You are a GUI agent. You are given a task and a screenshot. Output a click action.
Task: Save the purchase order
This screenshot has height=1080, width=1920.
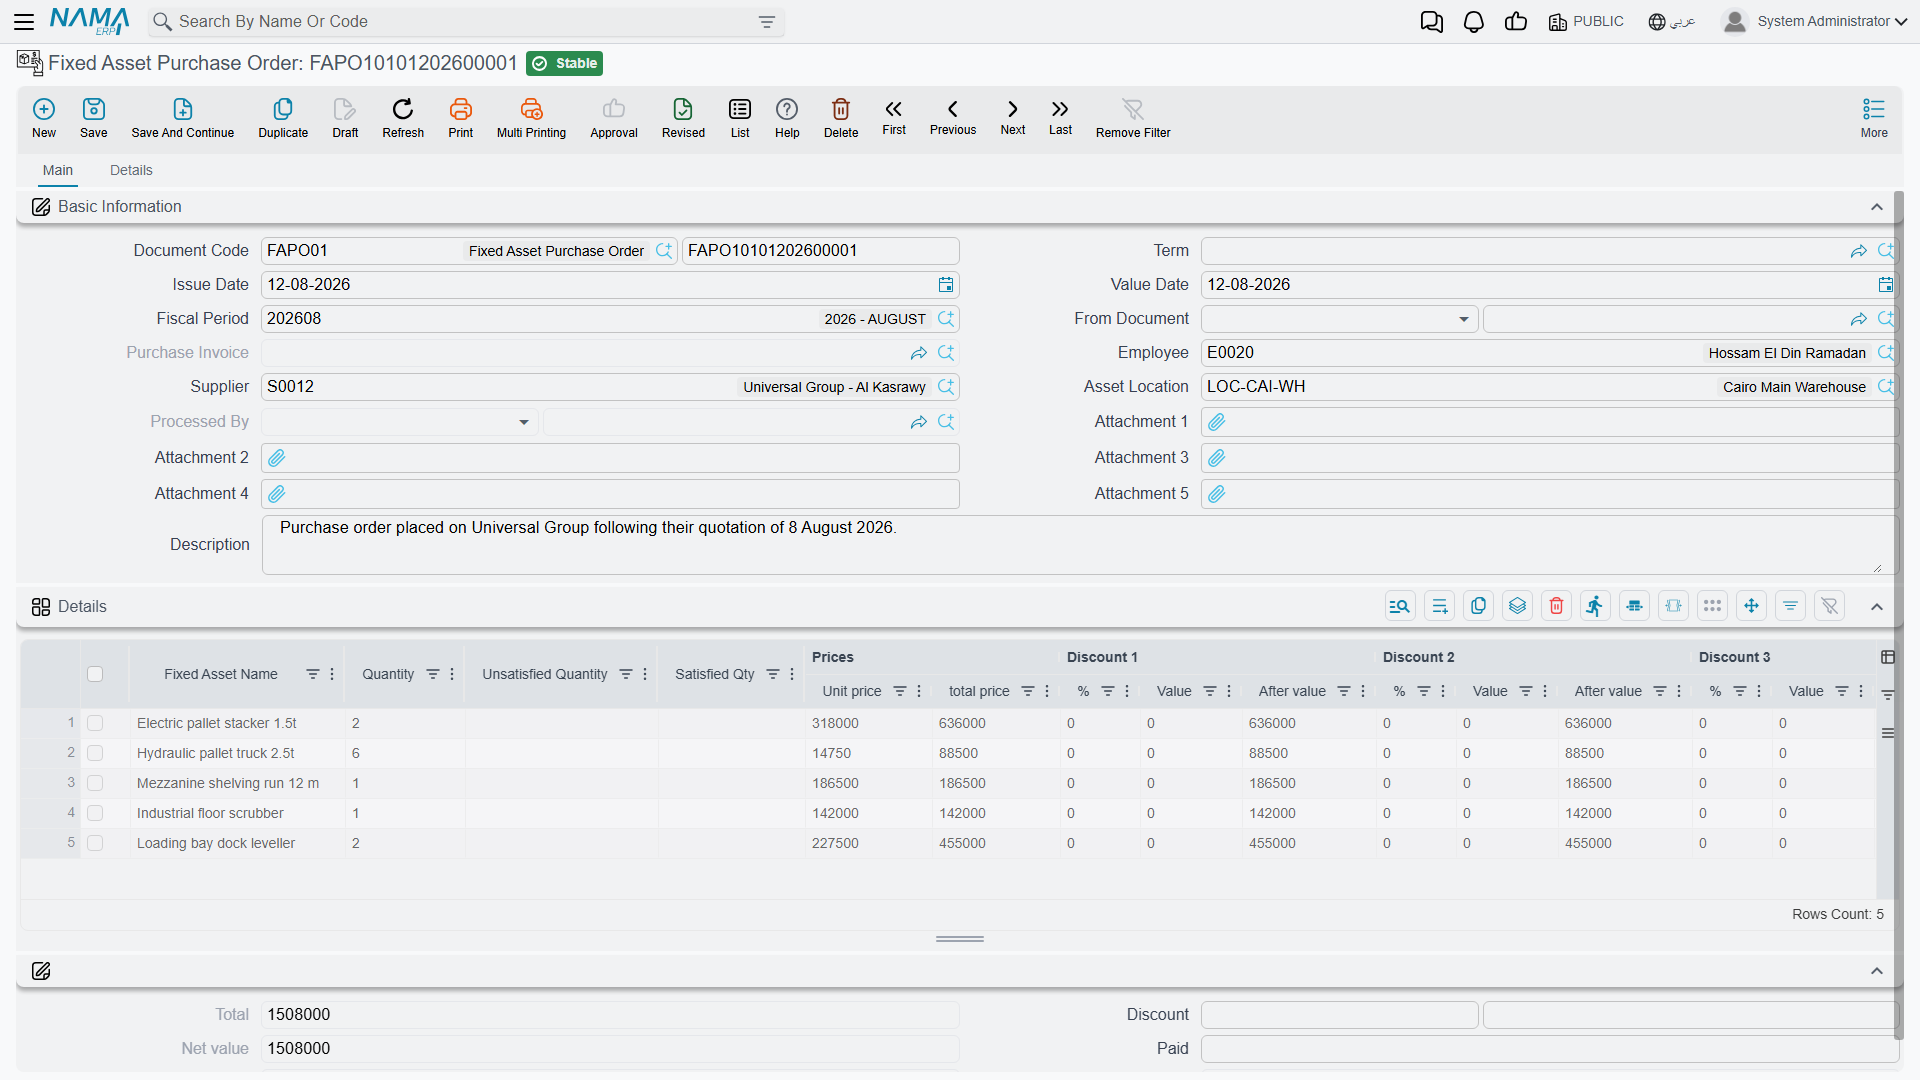(94, 118)
